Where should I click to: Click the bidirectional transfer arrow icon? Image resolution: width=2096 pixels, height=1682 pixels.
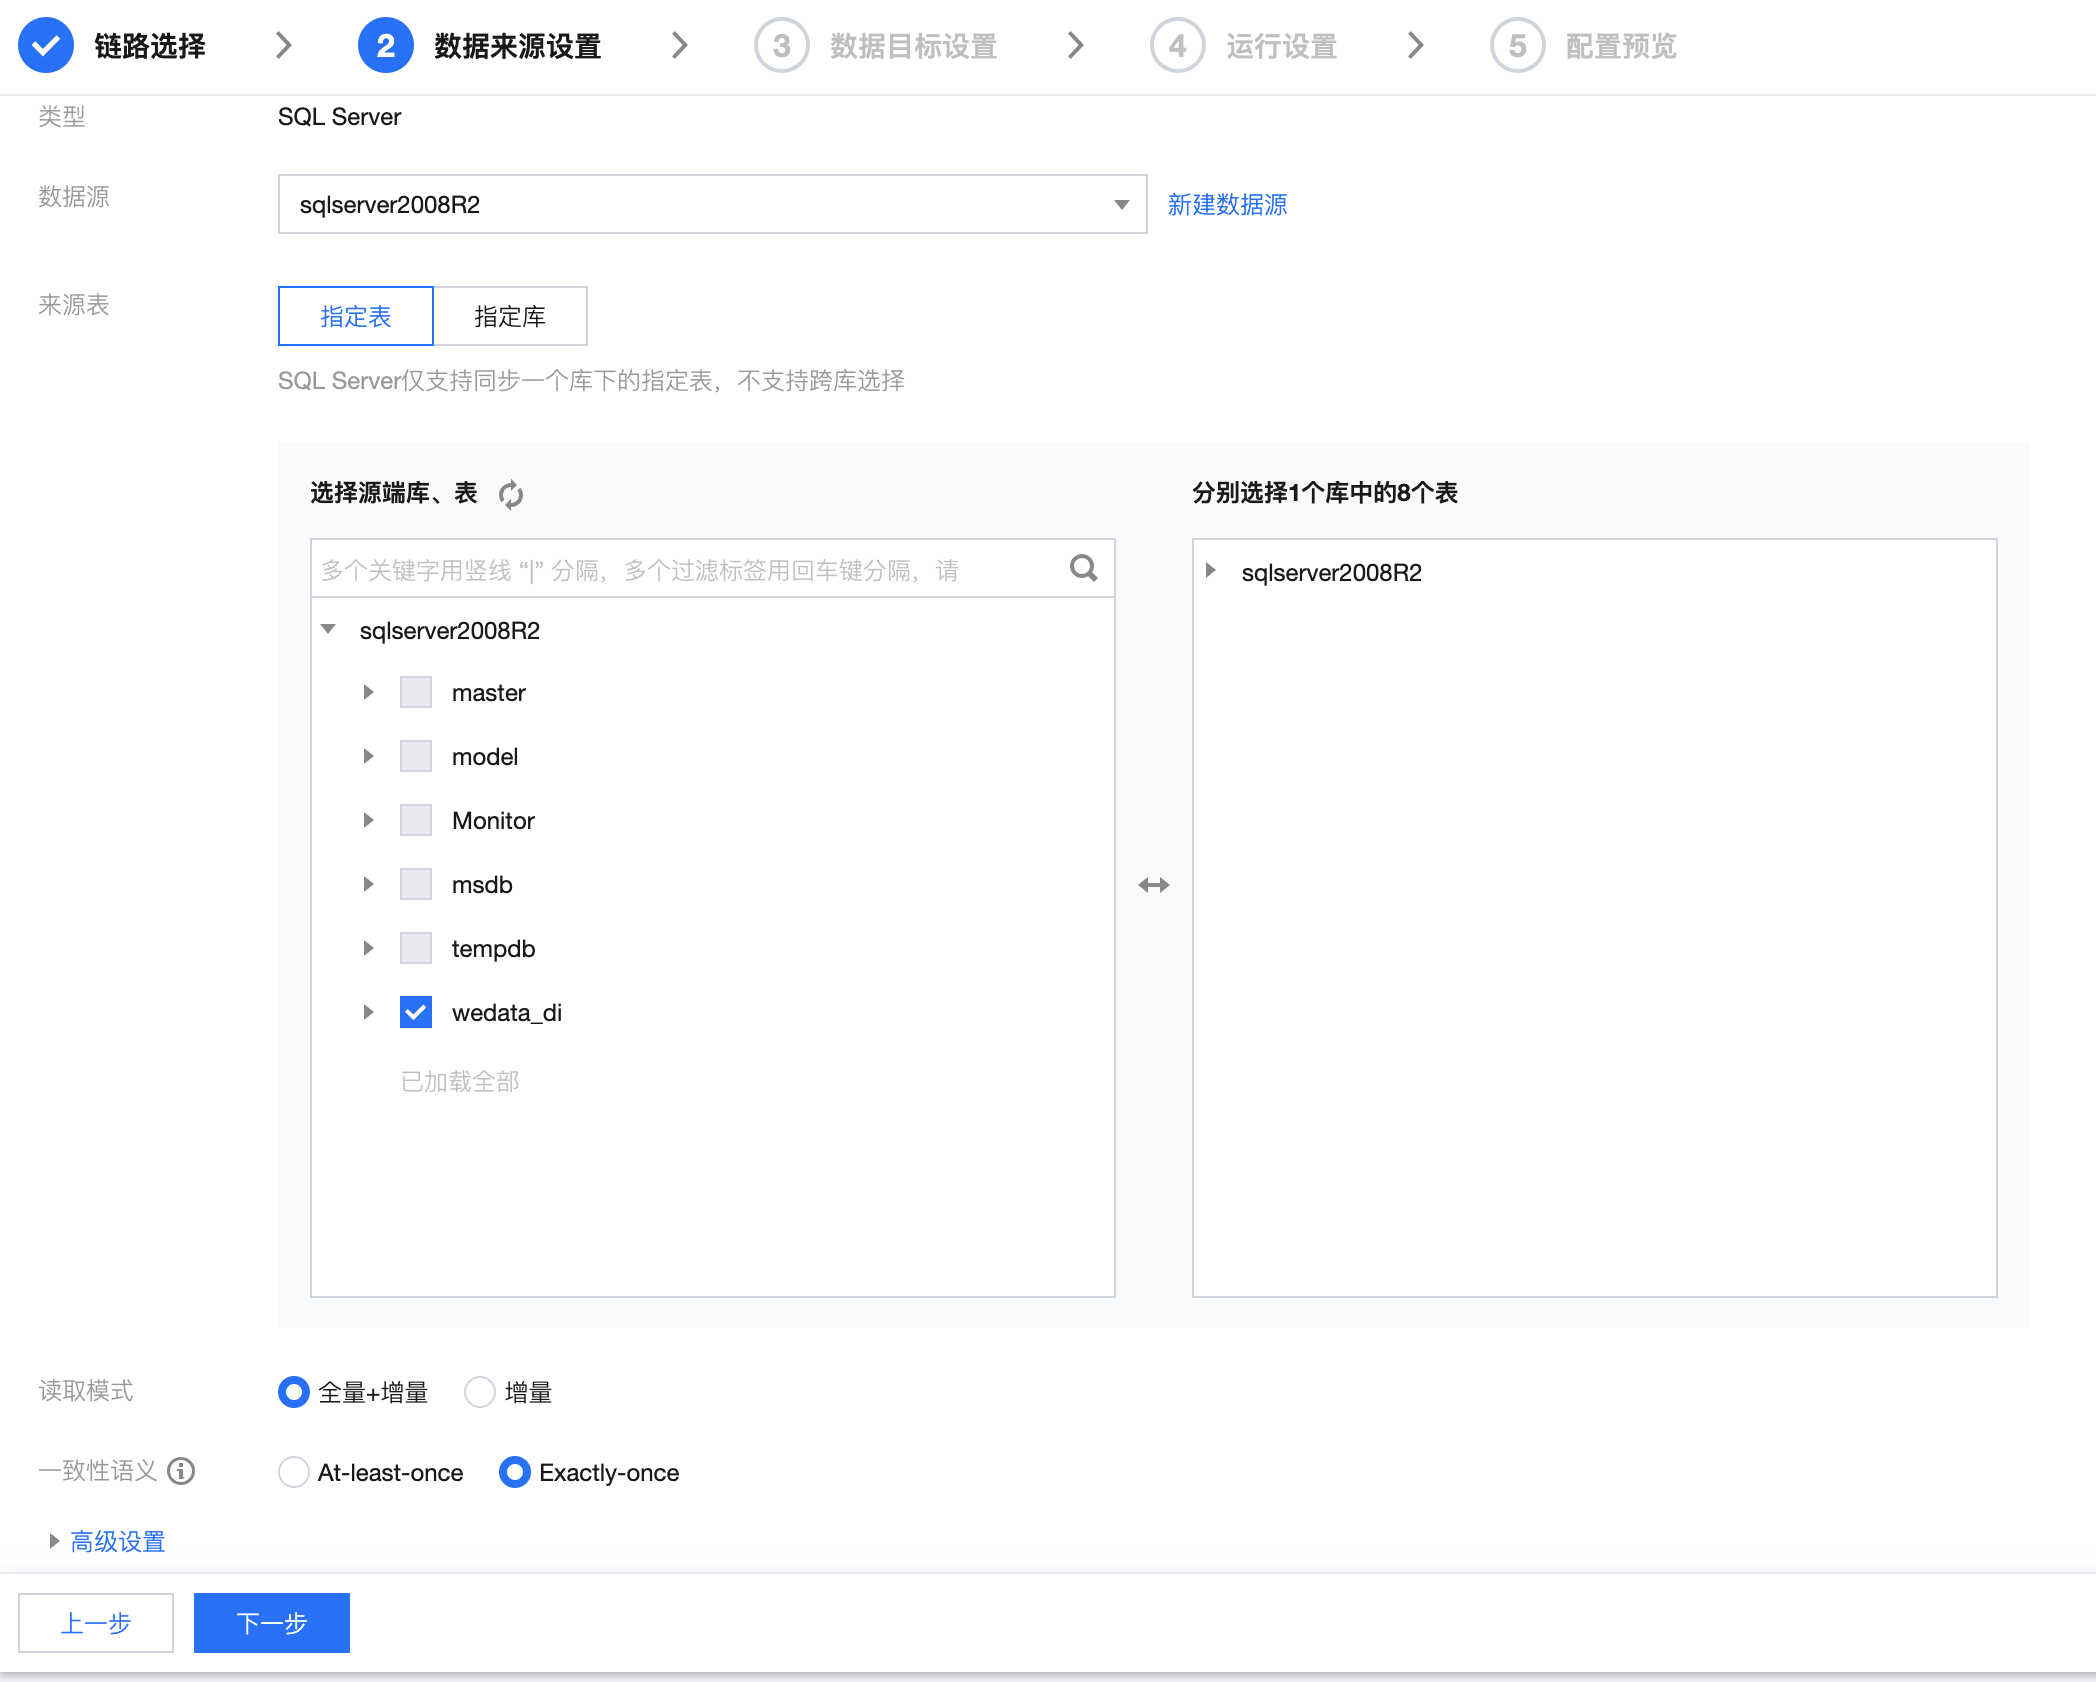1153,885
